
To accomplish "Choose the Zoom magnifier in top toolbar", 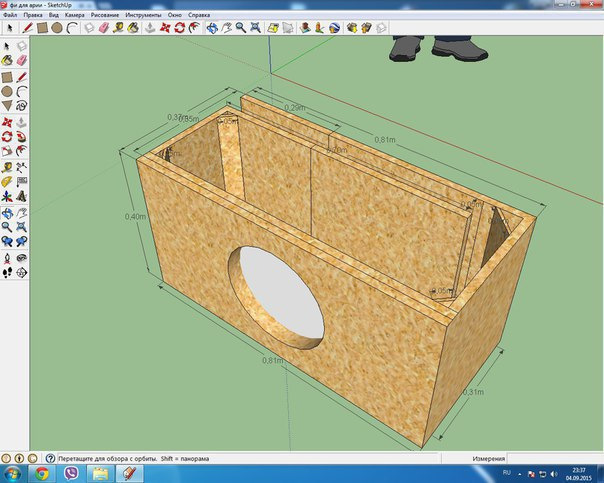I will coord(241,28).
